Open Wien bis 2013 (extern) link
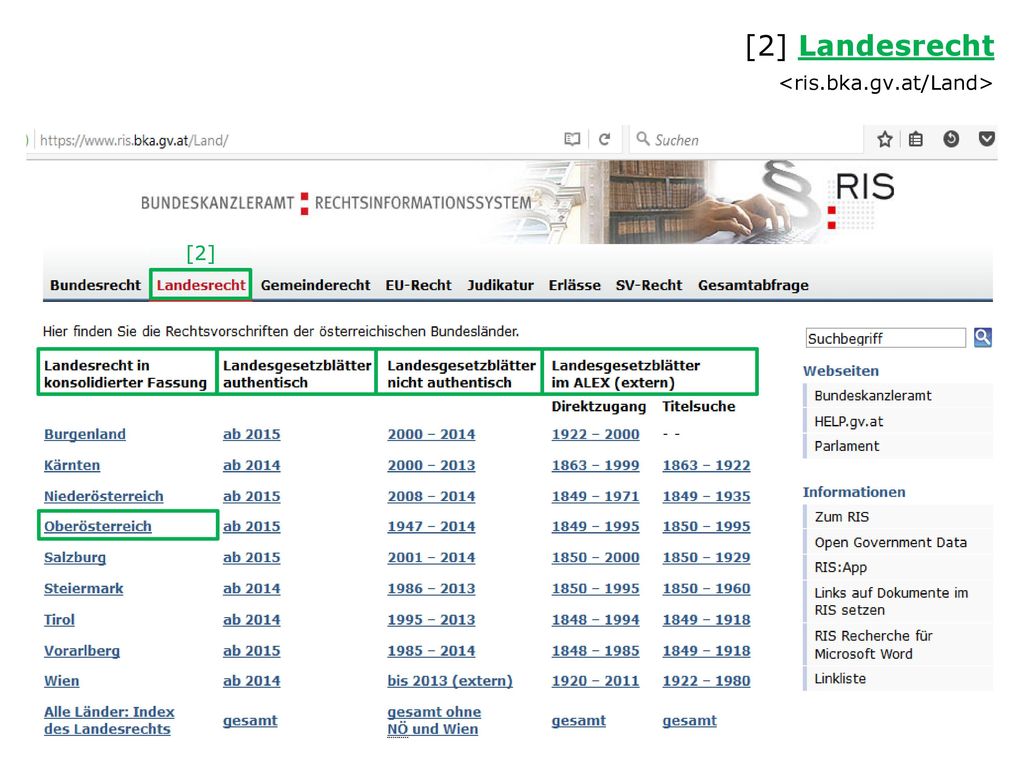This screenshot has width=1024, height=768. click(x=450, y=681)
